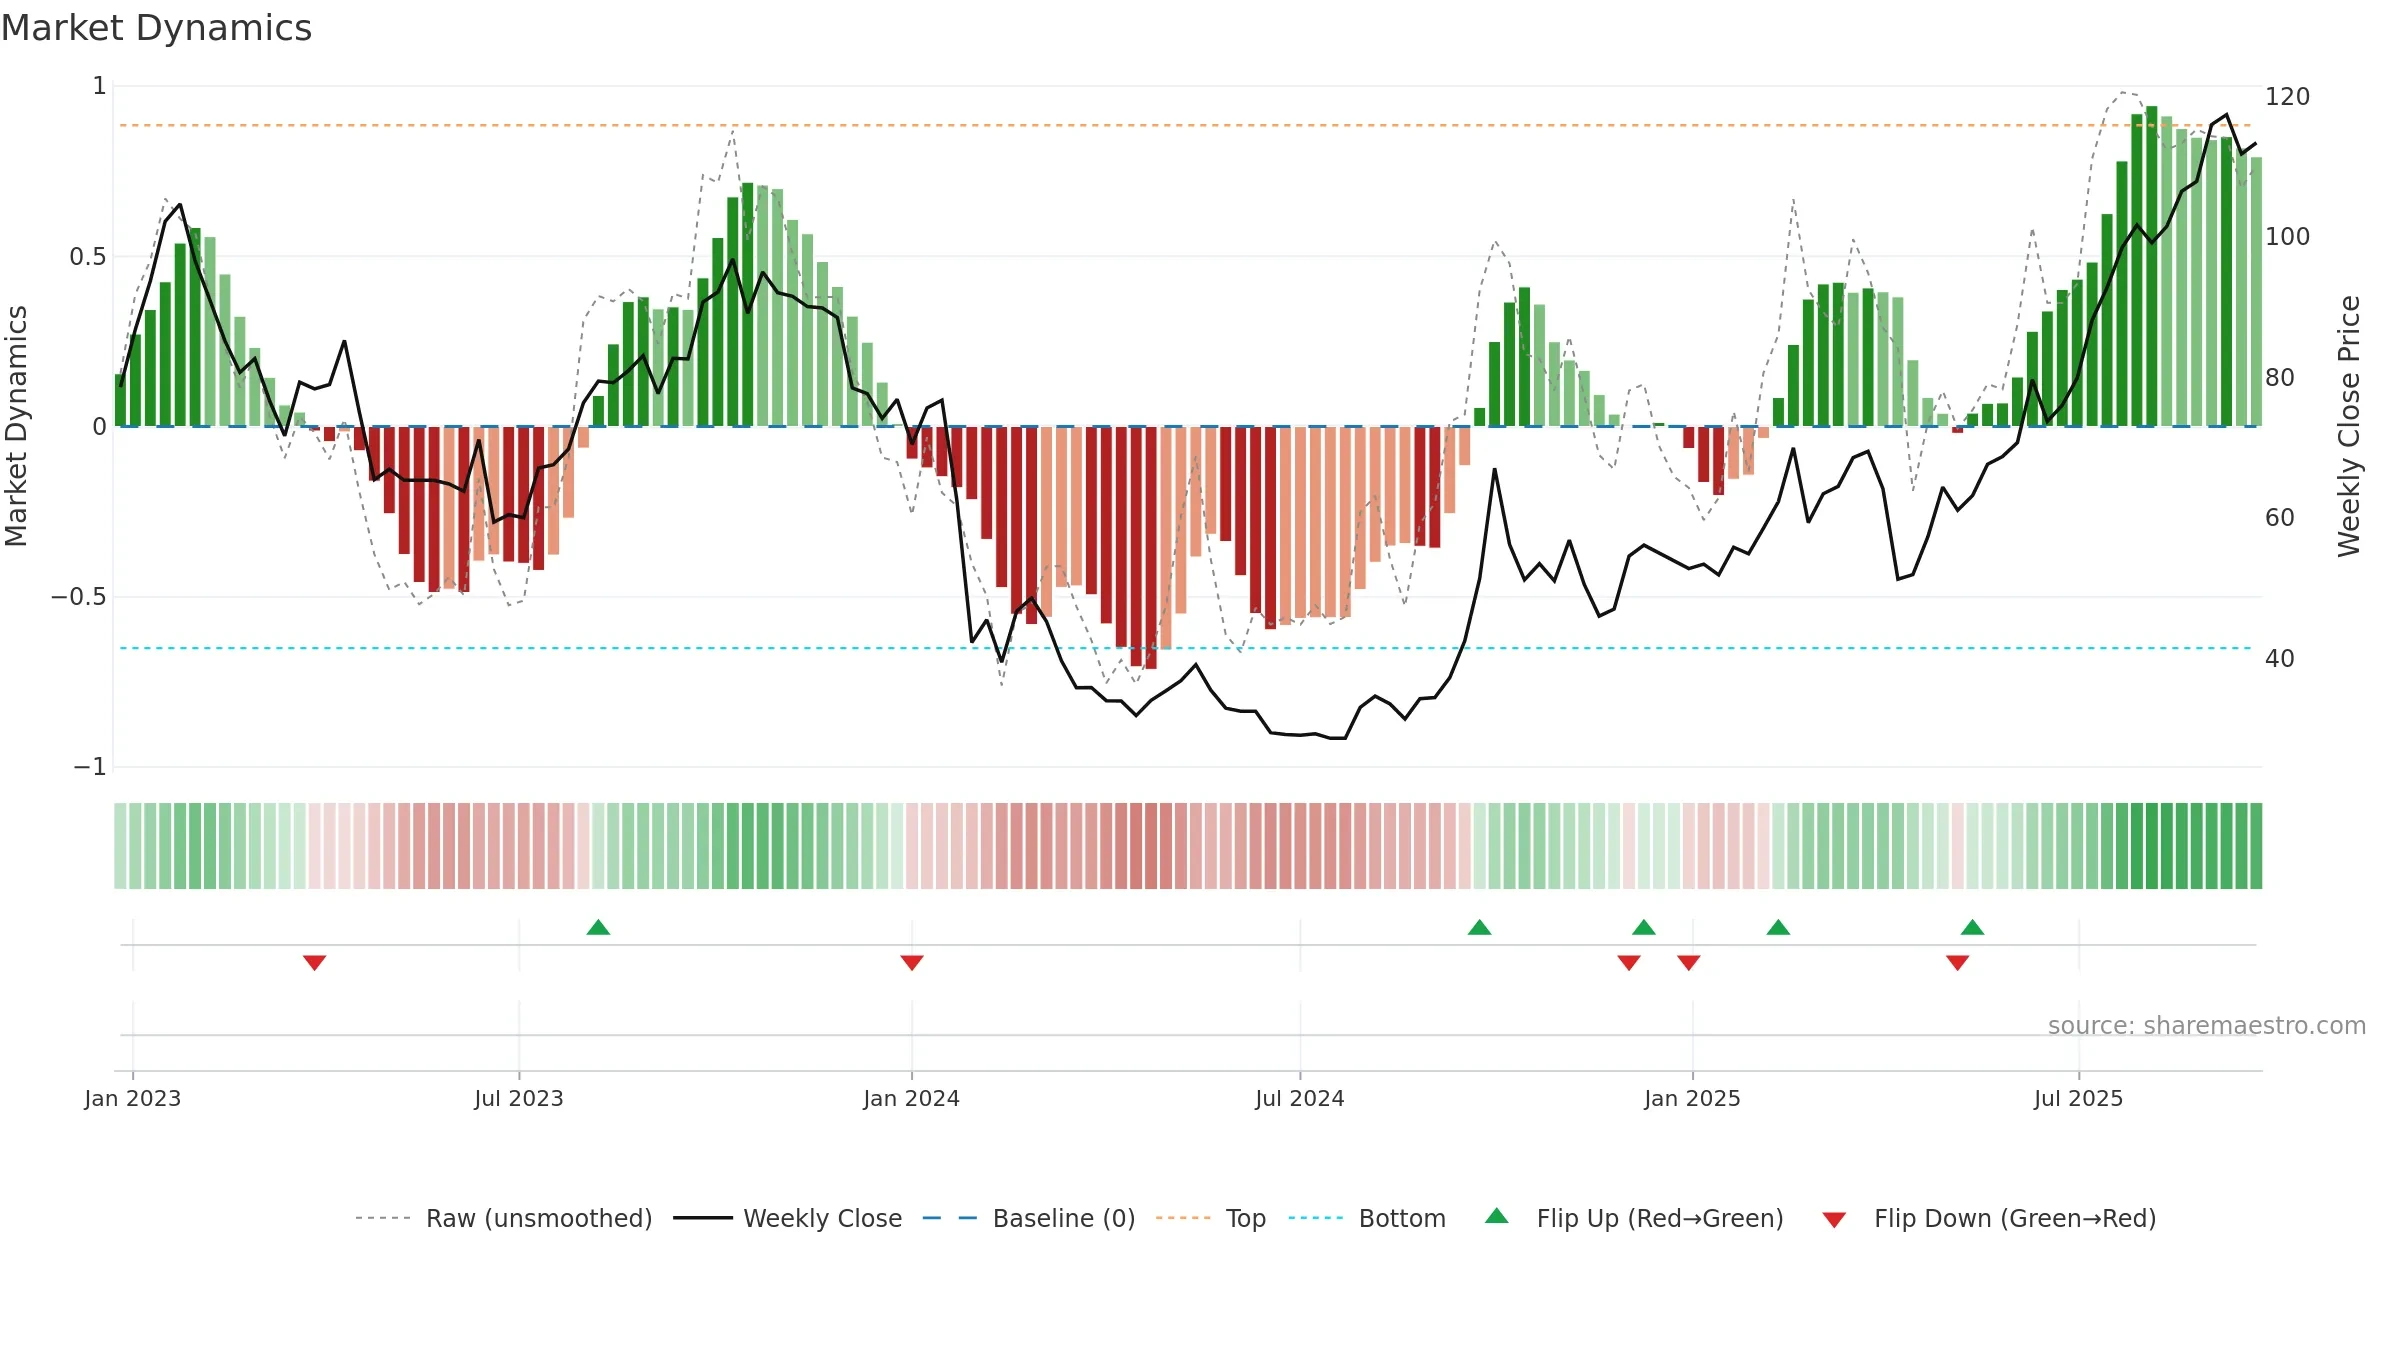The height and width of the screenshot is (1350, 2400).
Task: Select the last green flip-up triangle before Jul 2025
Action: tap(1972, 927)
